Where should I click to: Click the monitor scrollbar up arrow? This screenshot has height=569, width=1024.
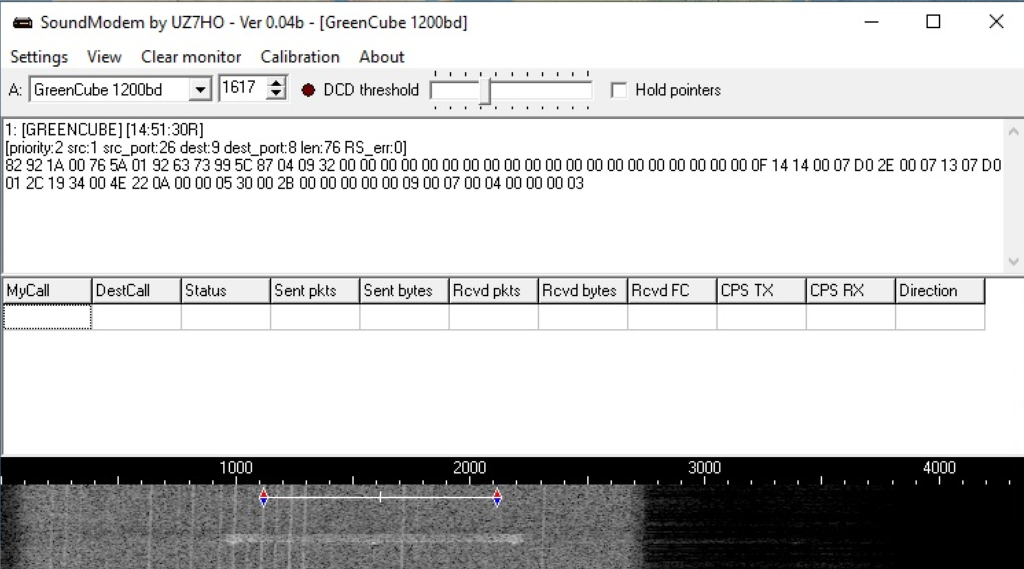click(1014, 131)
